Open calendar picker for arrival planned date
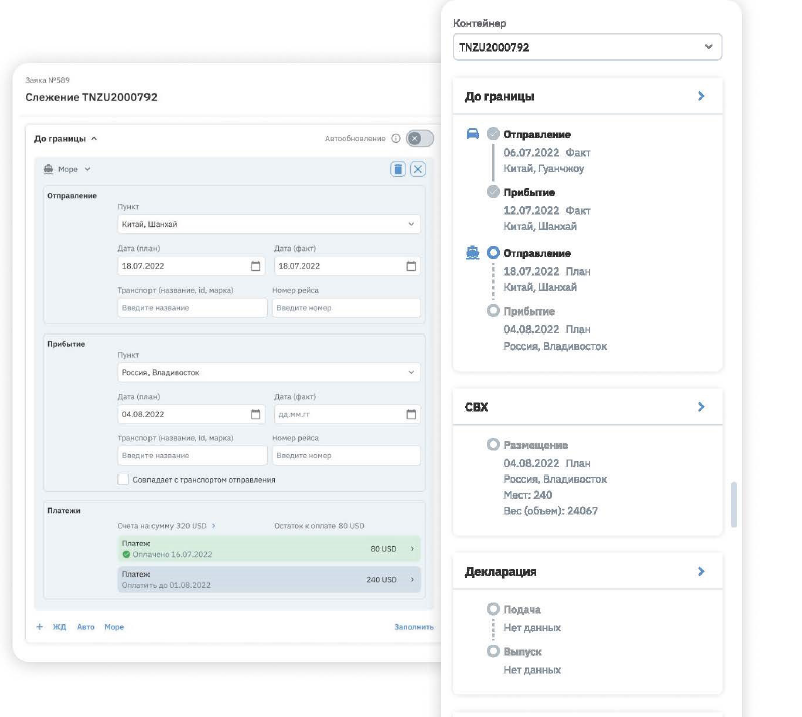 click(255, 414)
